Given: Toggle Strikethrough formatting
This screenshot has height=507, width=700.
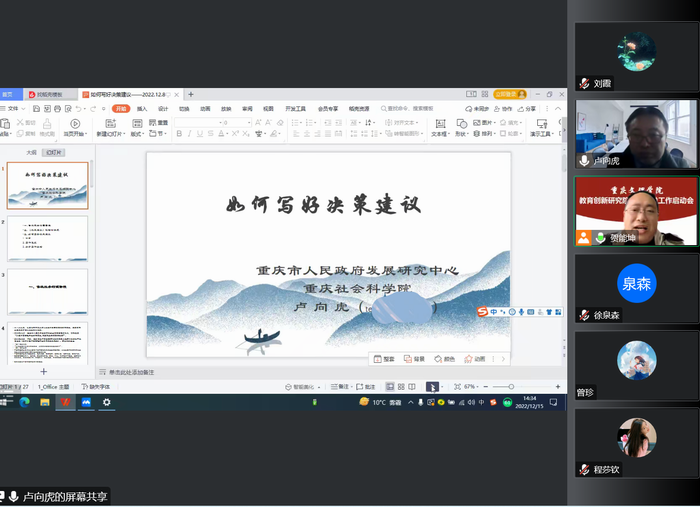Looking at the screenshot, I should 210,133.
